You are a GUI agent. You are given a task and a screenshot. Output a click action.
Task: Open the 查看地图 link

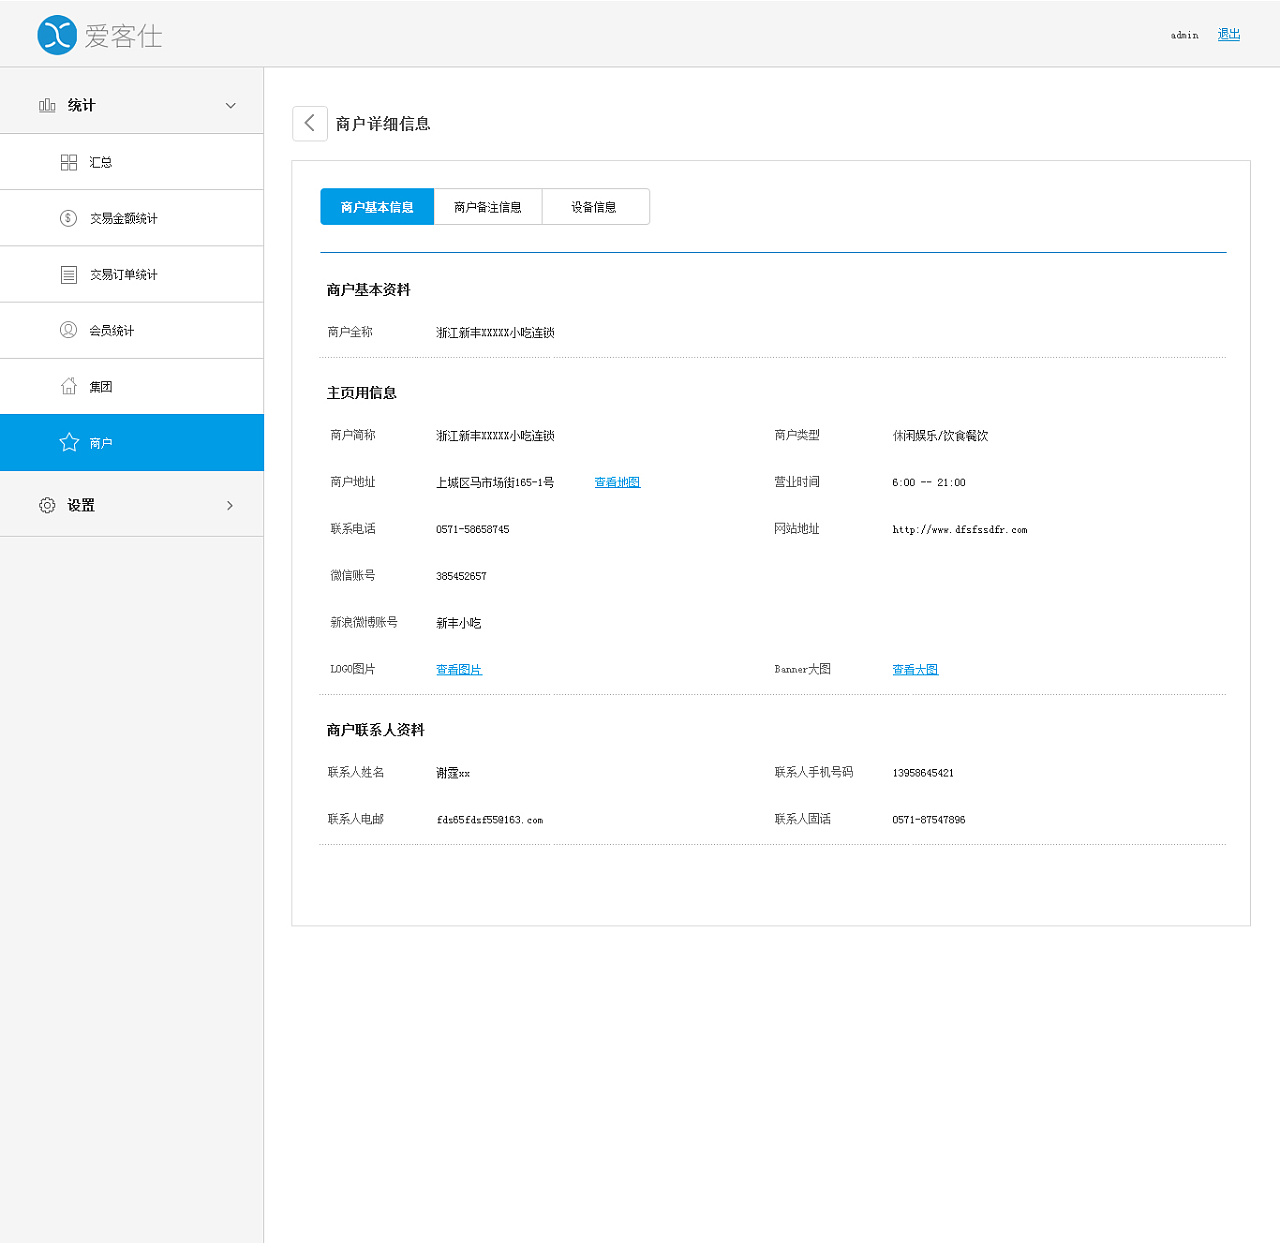click(x=617, y=482)
